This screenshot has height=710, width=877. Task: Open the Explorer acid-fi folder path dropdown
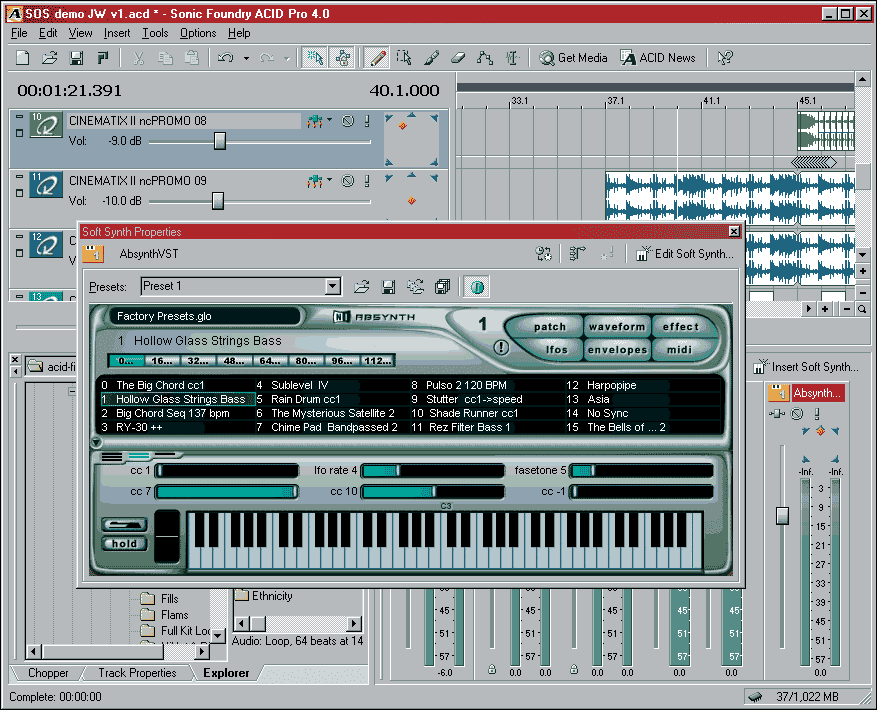tap(52, 366)
